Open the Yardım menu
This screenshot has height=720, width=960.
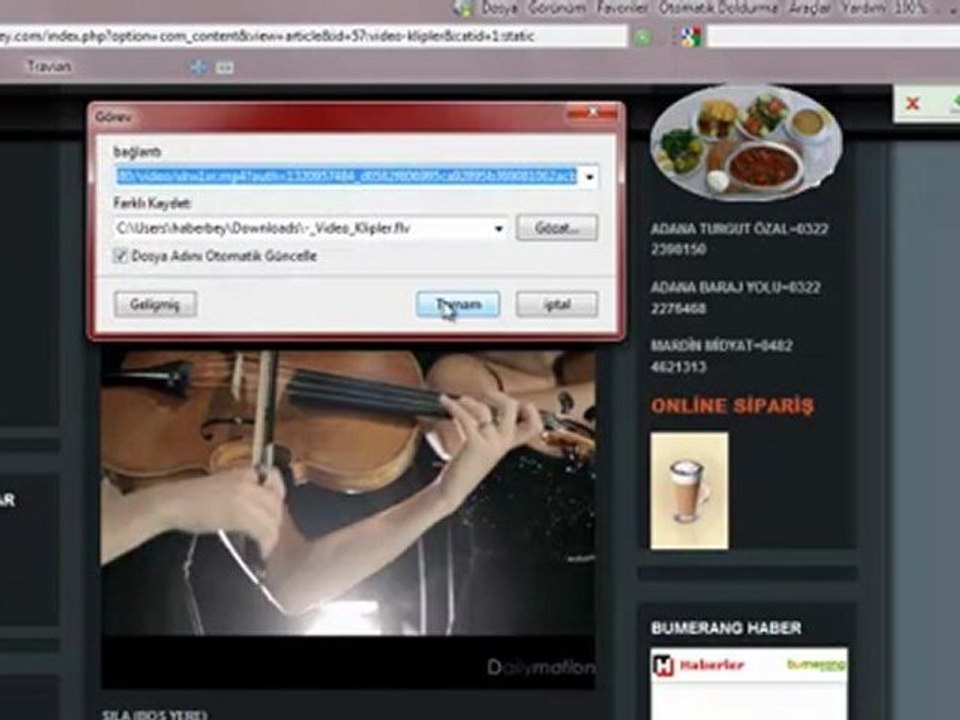[862, 8]
